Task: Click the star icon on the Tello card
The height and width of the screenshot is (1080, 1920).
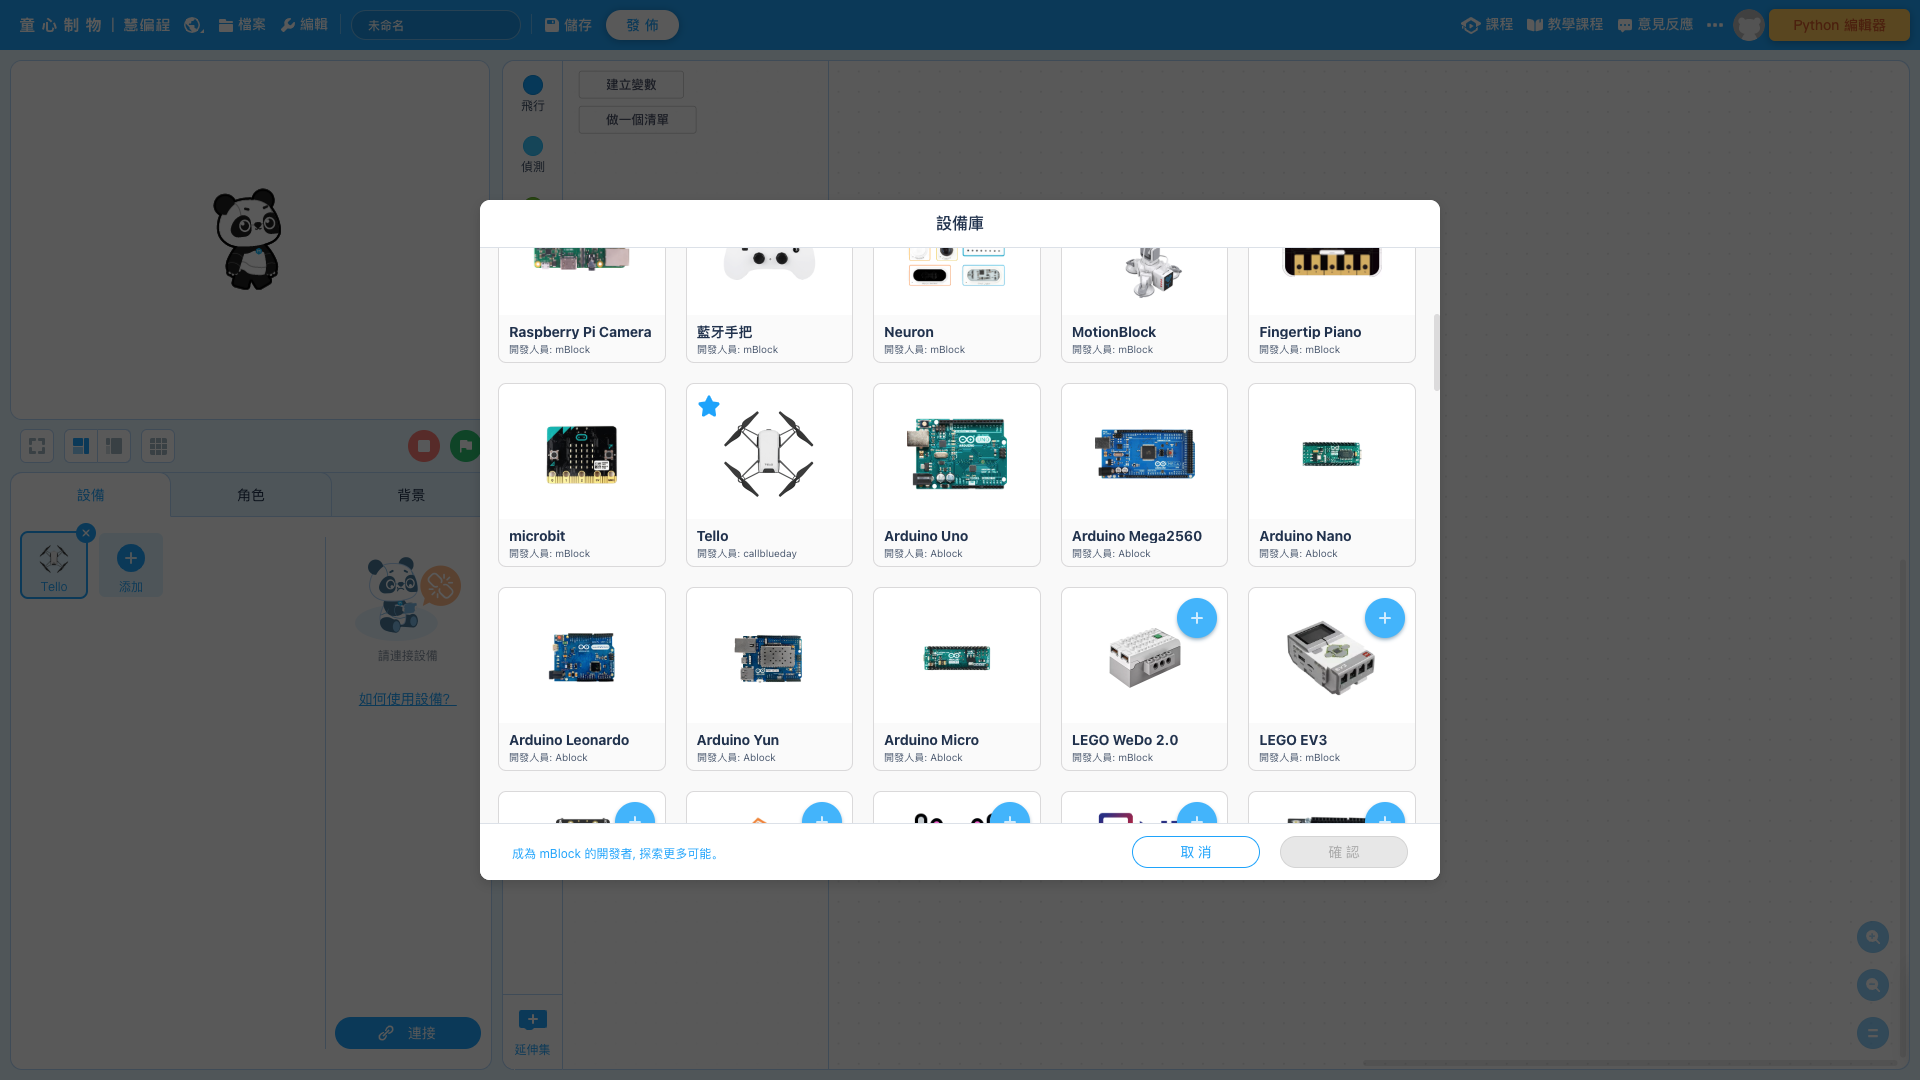Action: (709, 406)
